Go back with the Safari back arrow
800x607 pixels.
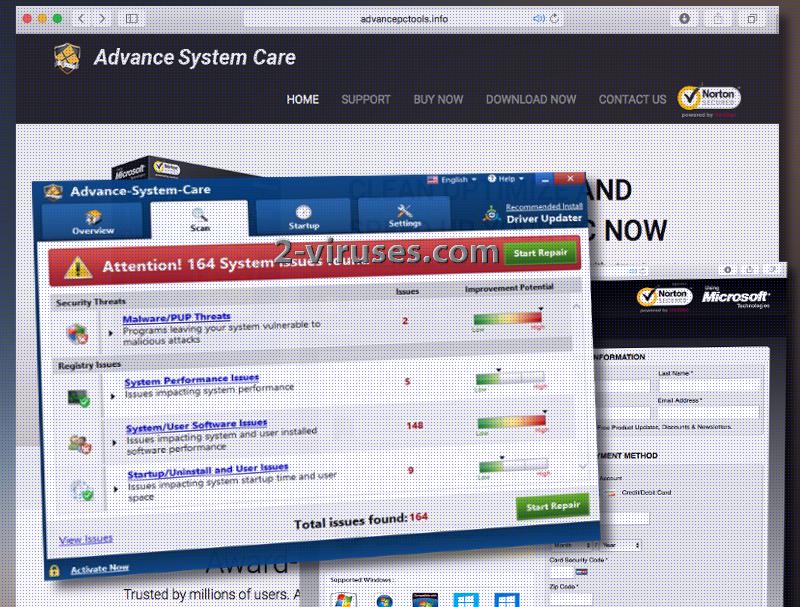tap(82, 19)
